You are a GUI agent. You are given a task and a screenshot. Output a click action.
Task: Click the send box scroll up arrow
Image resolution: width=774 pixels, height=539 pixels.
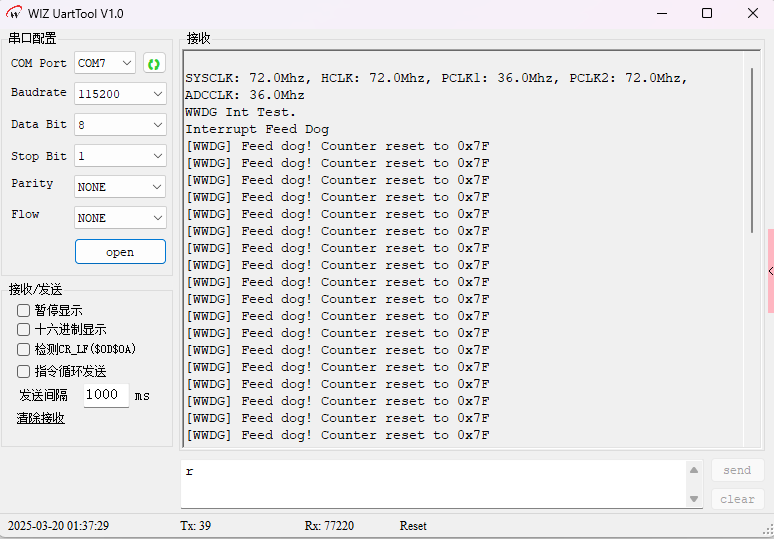tap(694, 470)
